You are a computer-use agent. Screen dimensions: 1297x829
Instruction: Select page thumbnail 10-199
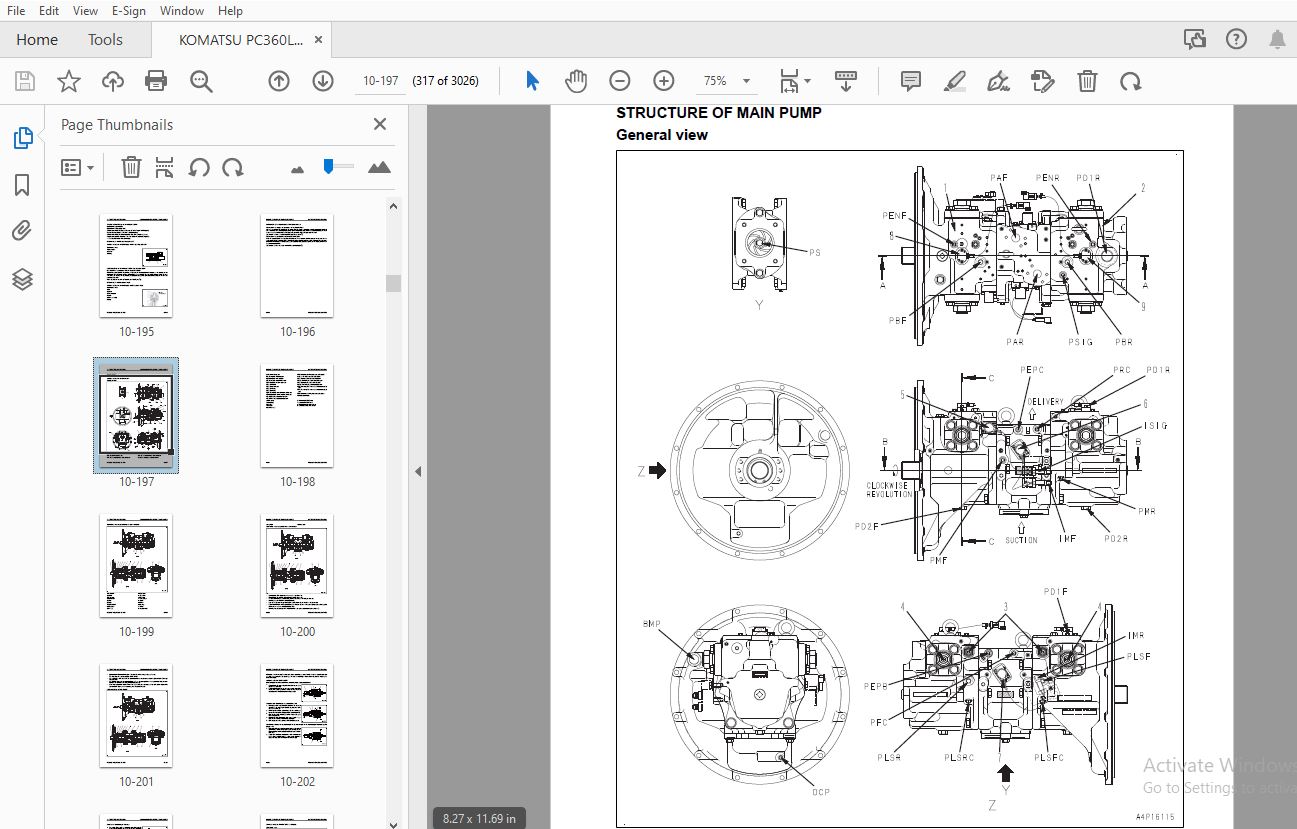(136, 566)
